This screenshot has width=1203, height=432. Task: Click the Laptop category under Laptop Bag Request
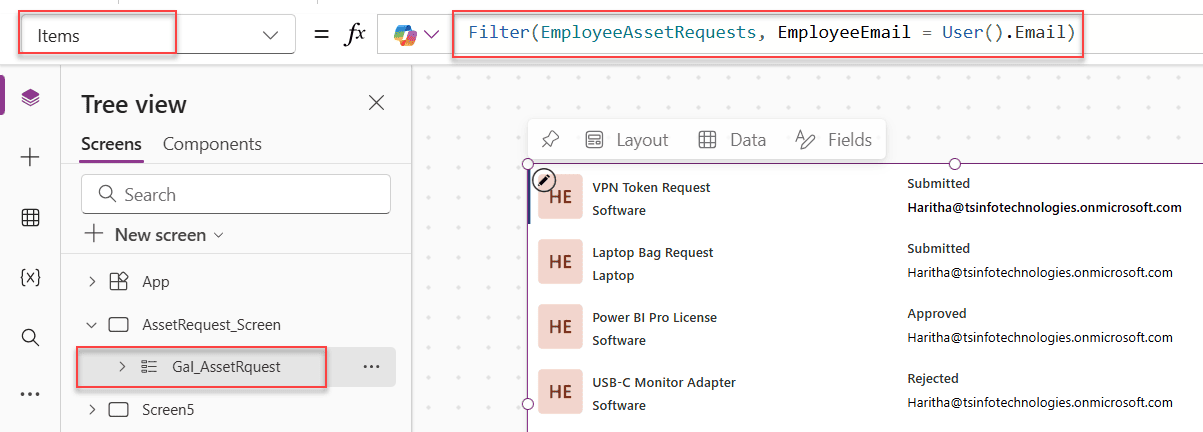point(613,275)
